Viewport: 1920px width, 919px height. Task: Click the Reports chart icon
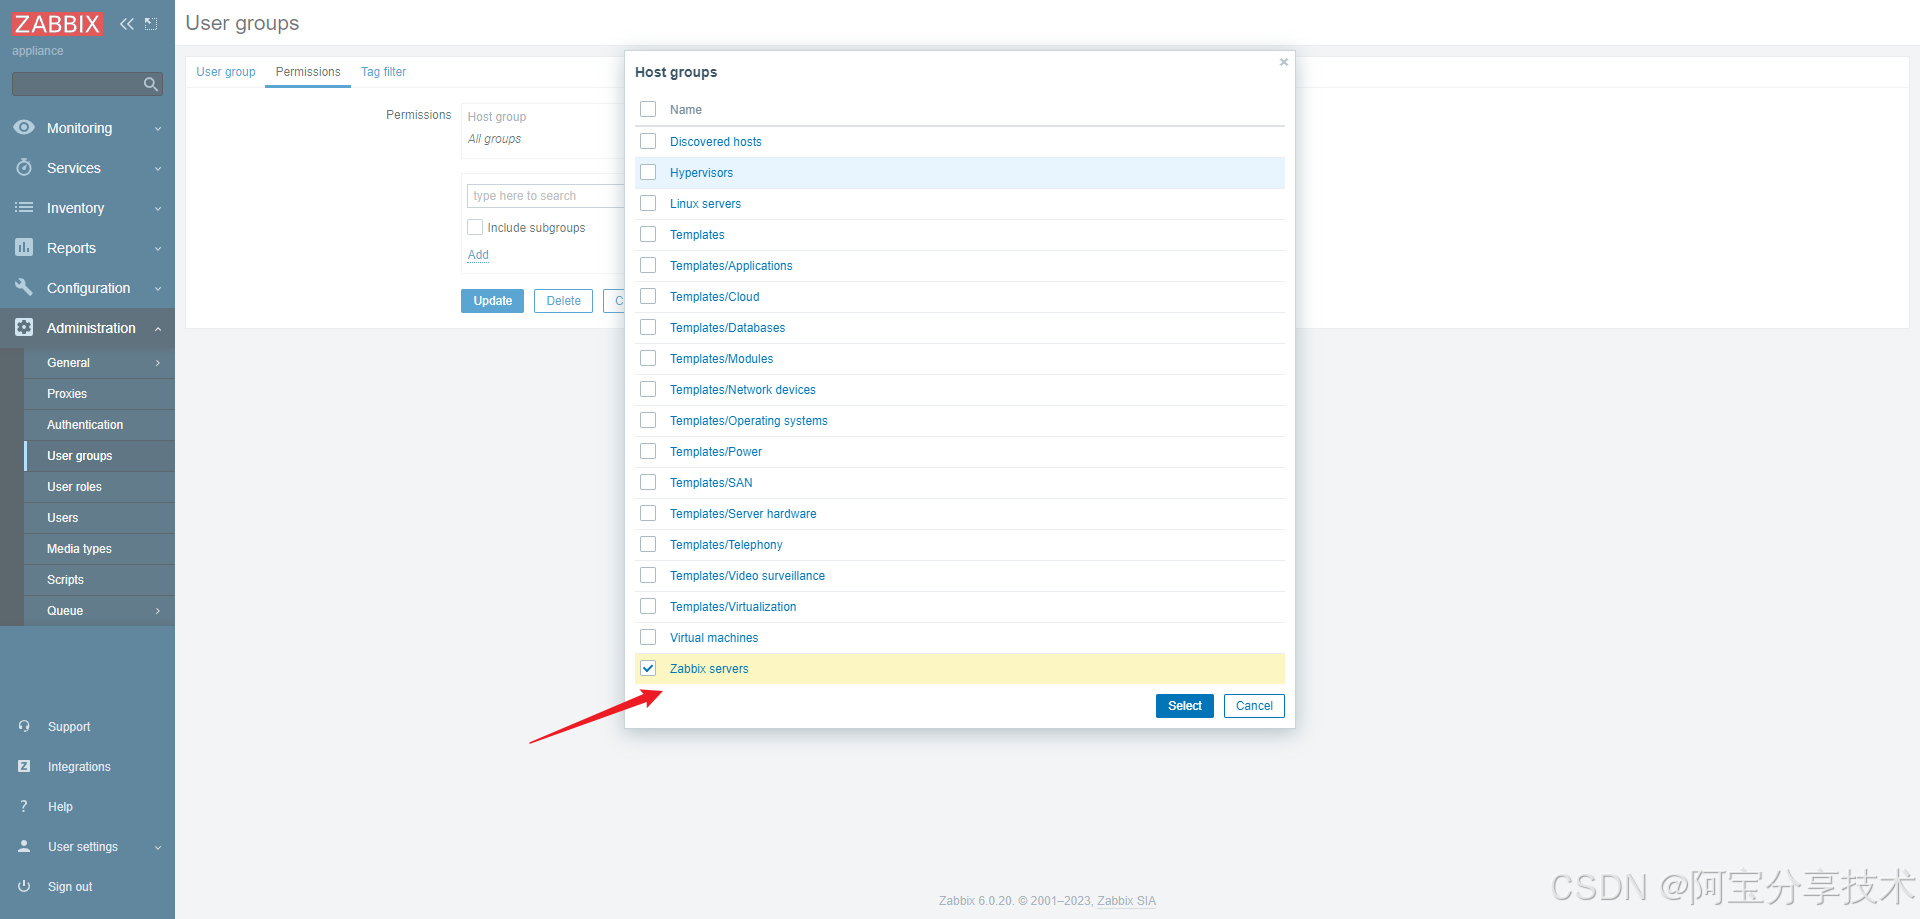pyautogui.click(x=24, y=247)
